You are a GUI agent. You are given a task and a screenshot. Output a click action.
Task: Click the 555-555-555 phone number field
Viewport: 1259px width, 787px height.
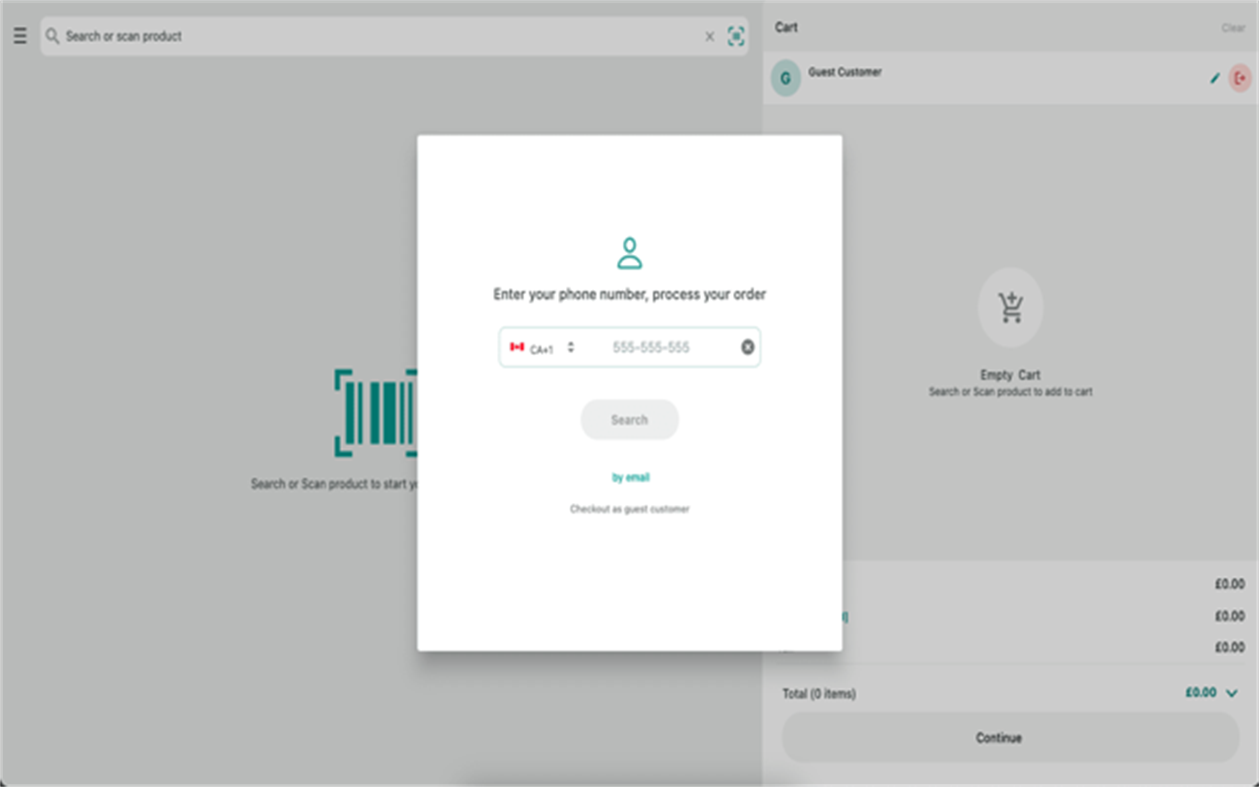(650, 347)
